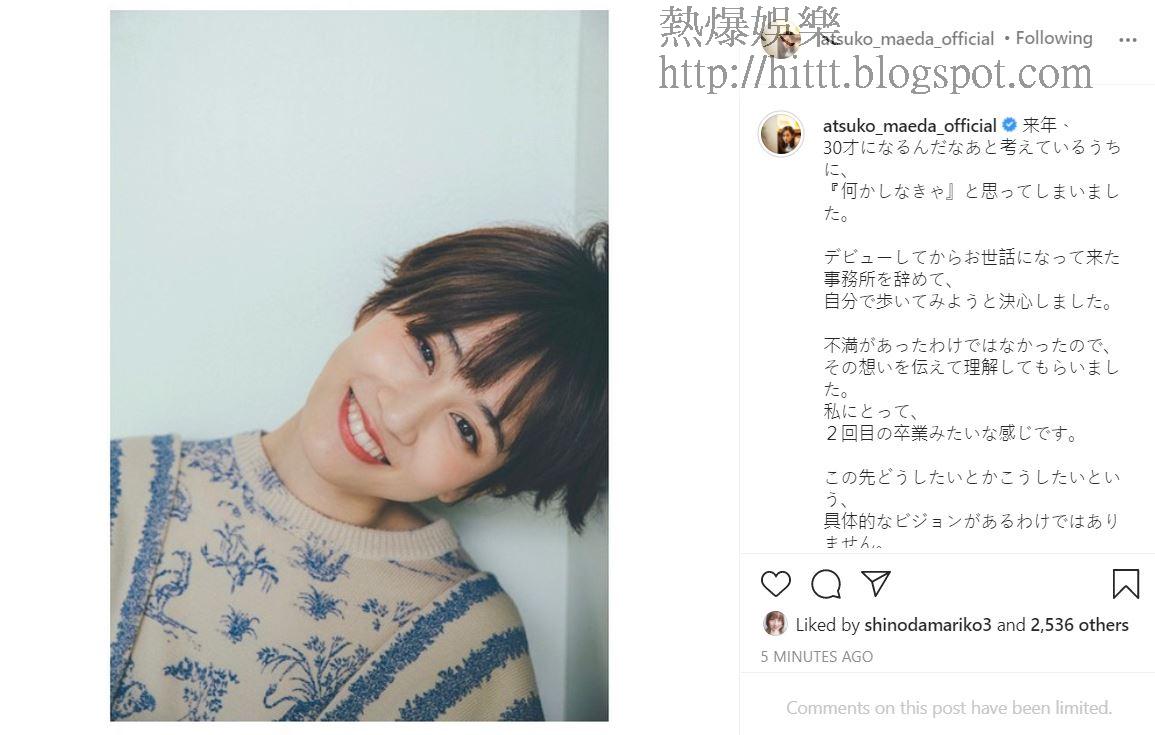The height and width of the screenshot is (735, 1155).
Task: Save the post with the bookmark icon
Action: tap(1126, 584)
